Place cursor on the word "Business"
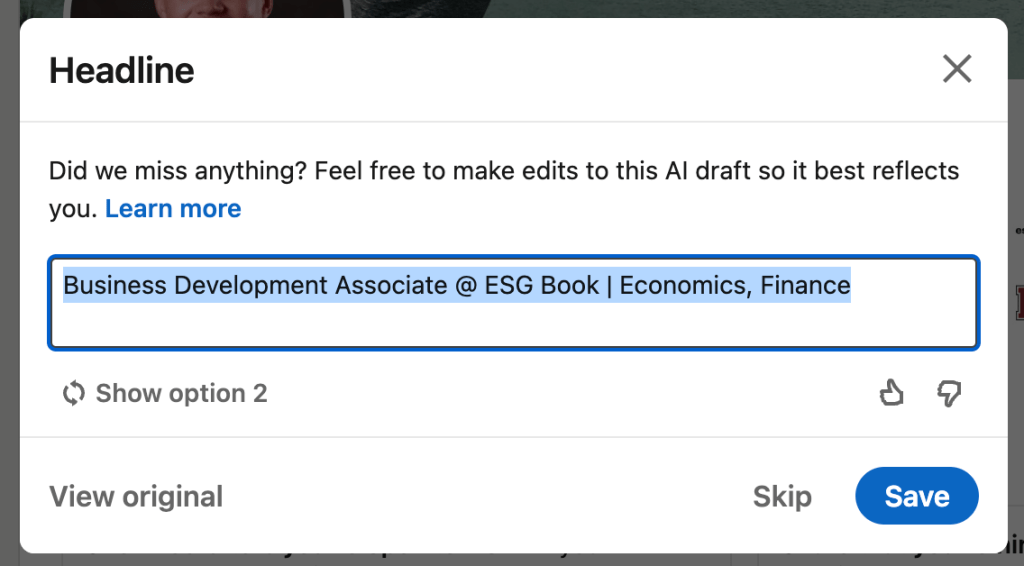This screenshot has width=1024, height=566. 115,286
